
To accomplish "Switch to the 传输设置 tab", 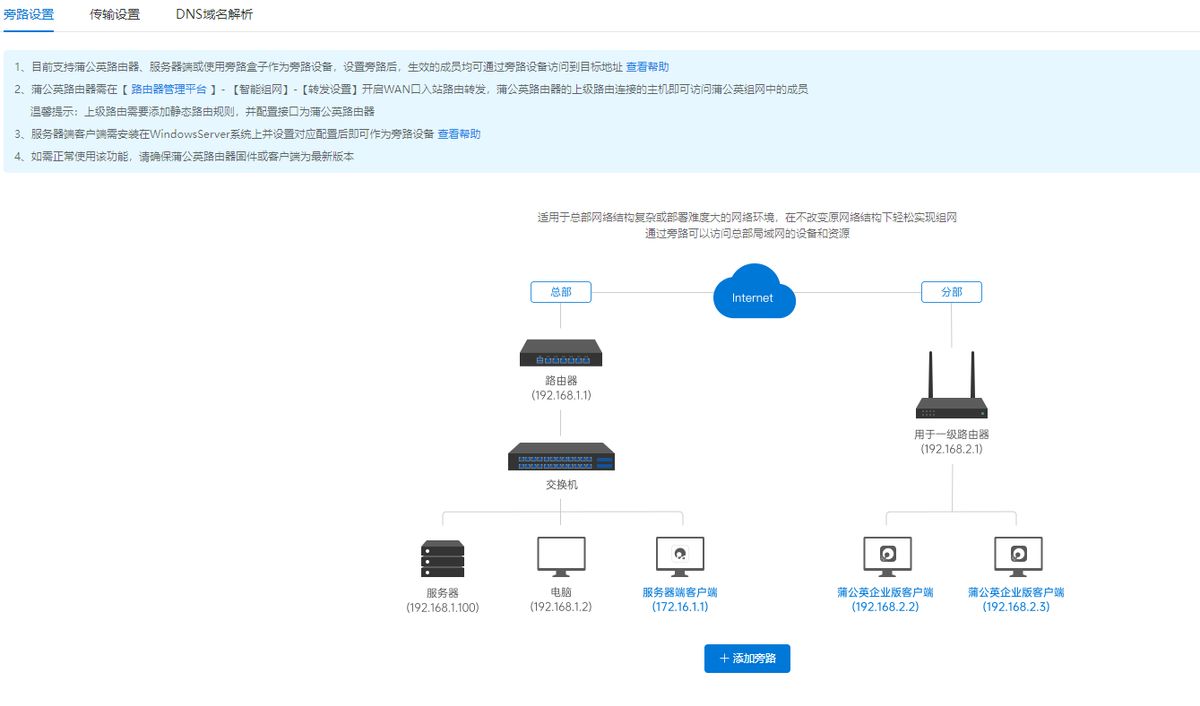I will point(115,15).
